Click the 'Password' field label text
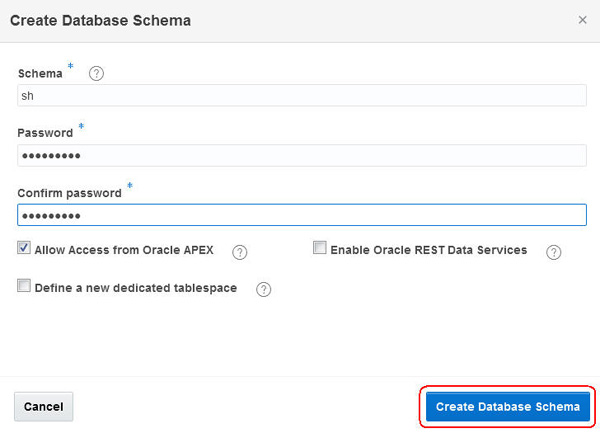The width and height of the screenshot is (600, 433). click(45, 132)
